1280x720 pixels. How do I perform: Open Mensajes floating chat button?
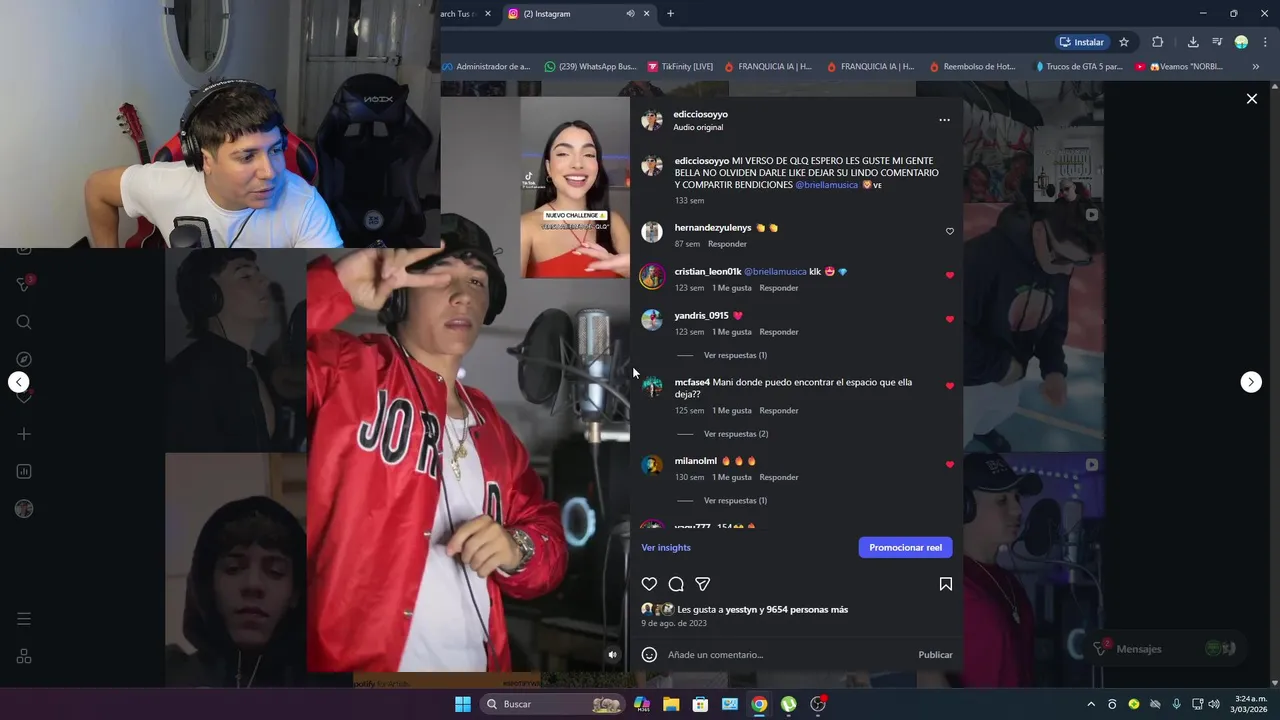click(x=1165, y=649)
